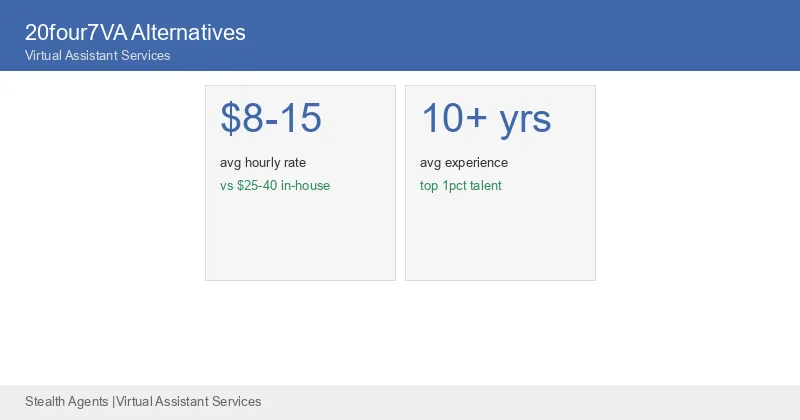Click the 10+ yrs figure

486,119
